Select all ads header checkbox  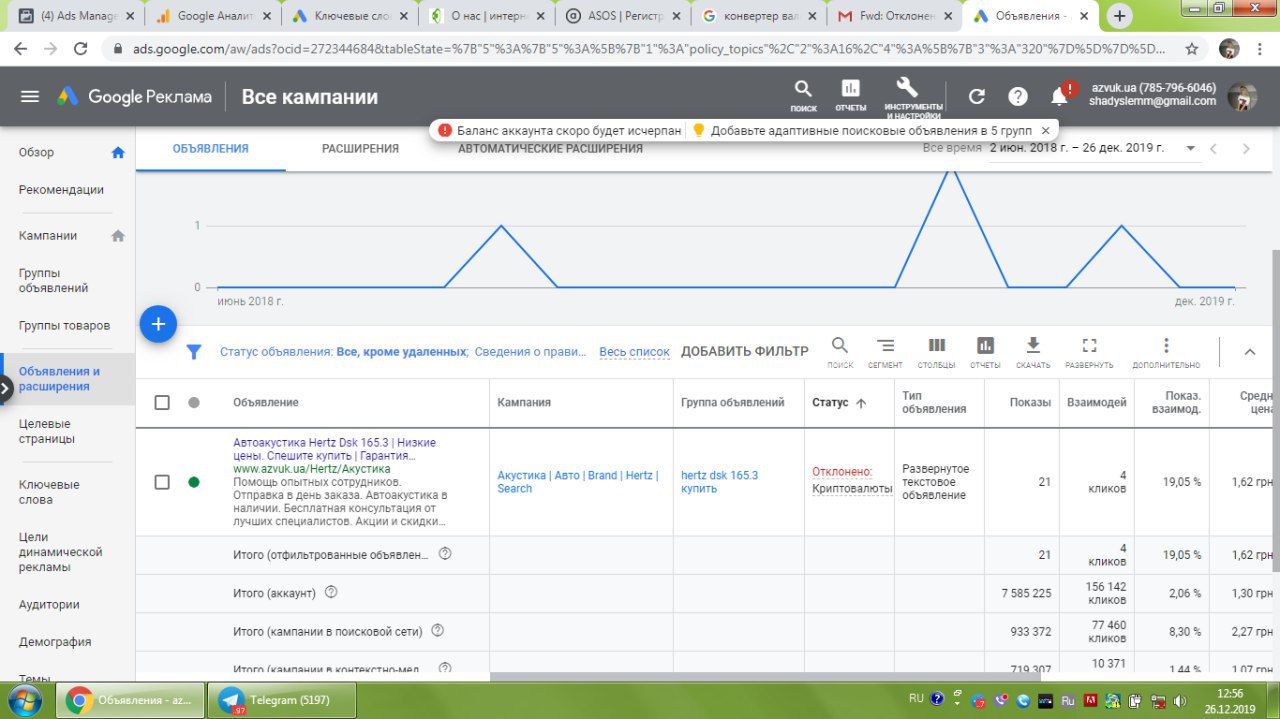coord(162,402)
